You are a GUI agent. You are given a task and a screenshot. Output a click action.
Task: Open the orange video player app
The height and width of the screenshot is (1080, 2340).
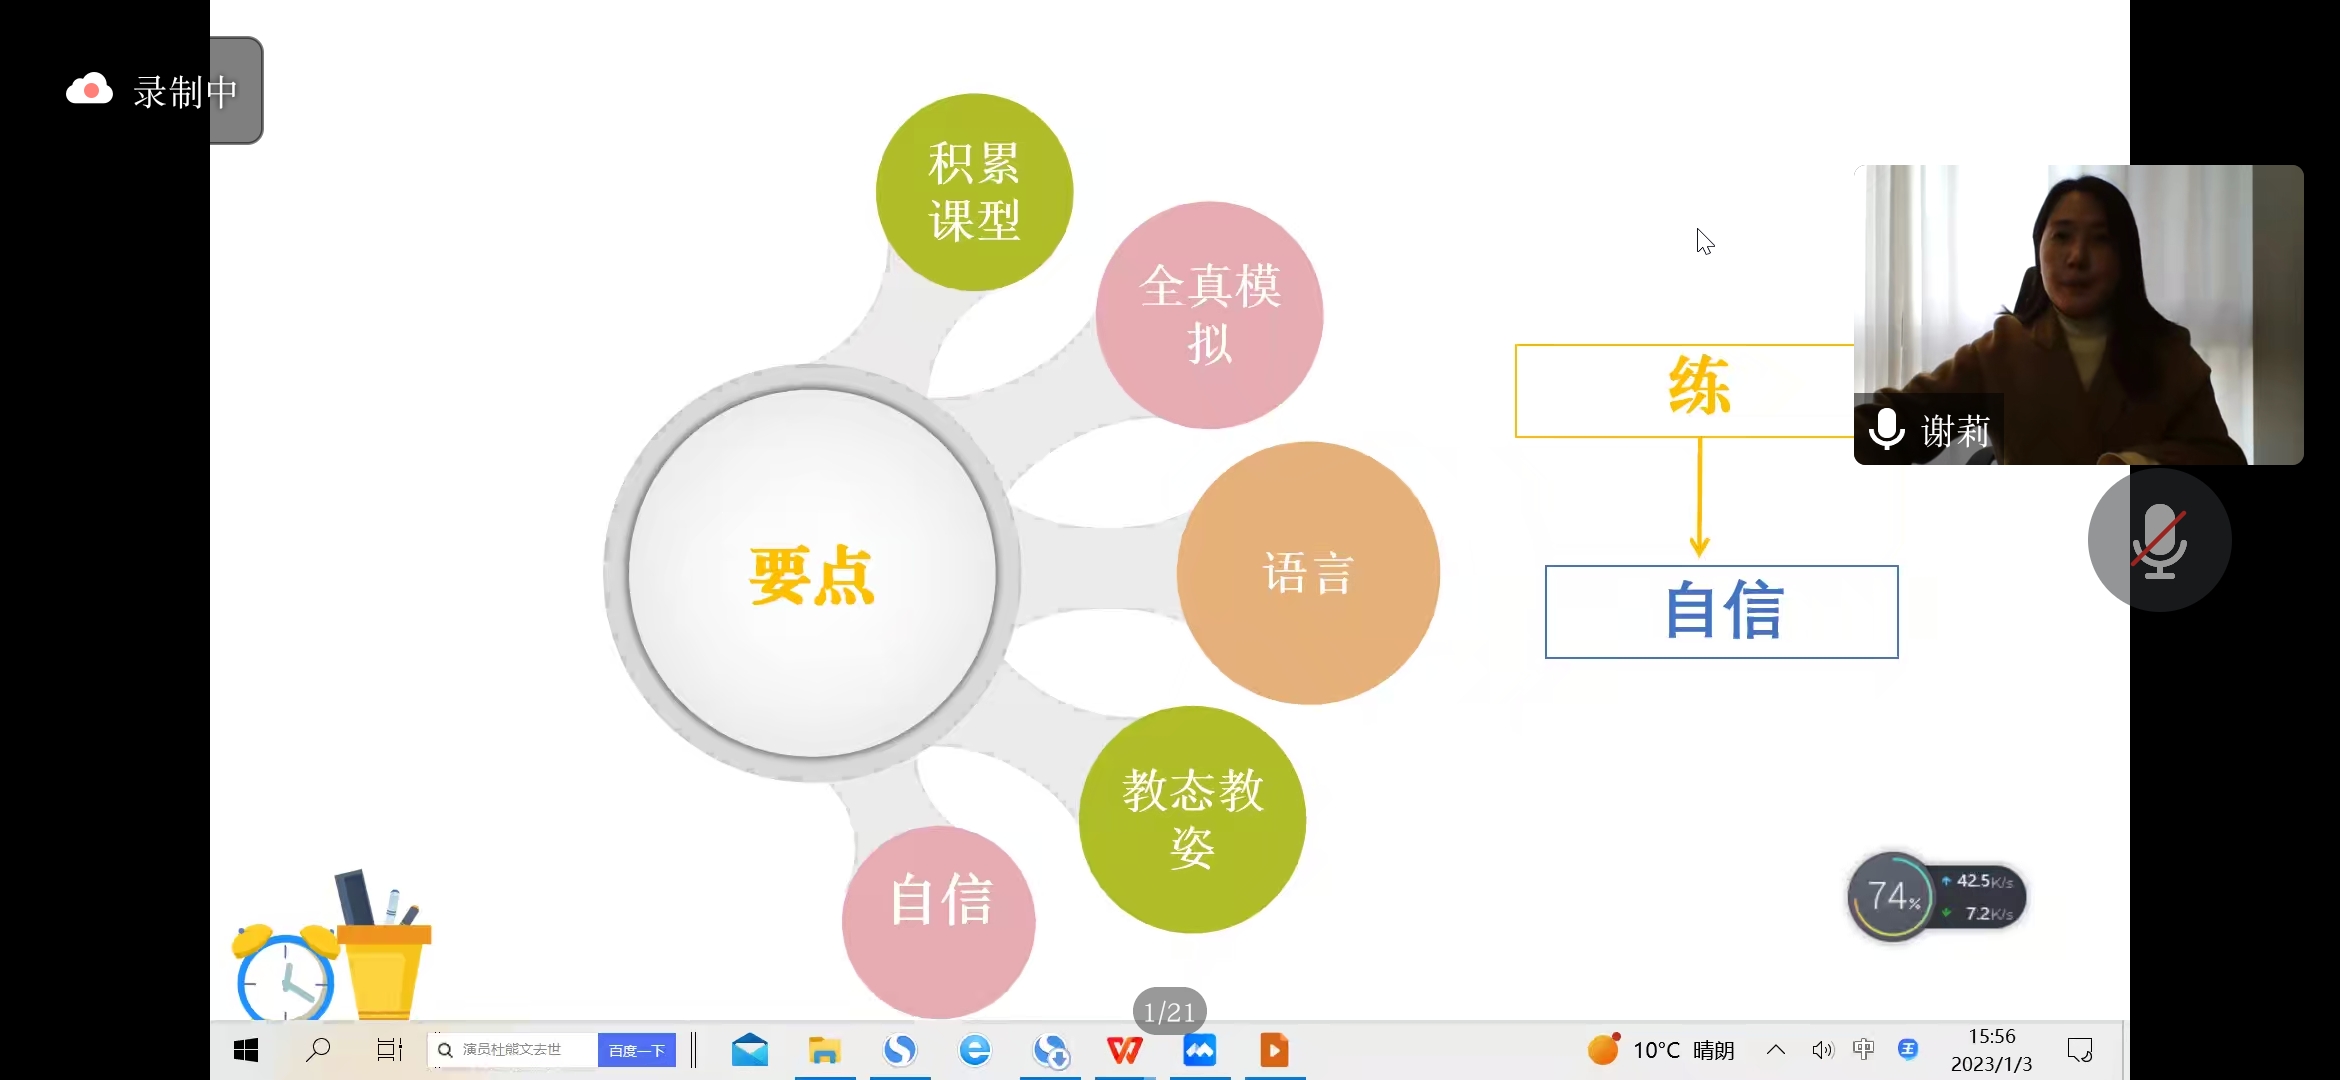pyautogui.click(x=1274, y=1050)
